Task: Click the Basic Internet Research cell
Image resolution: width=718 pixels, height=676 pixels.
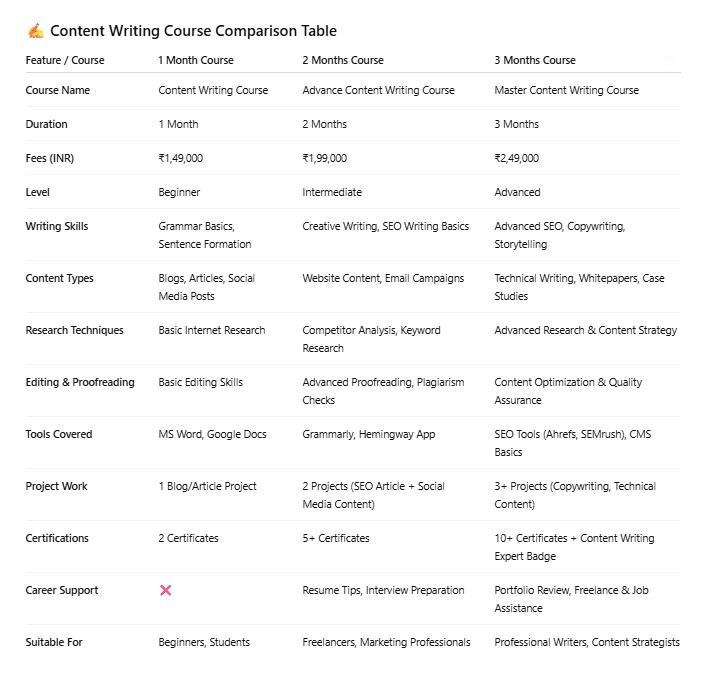Action: tap(212, 330)
